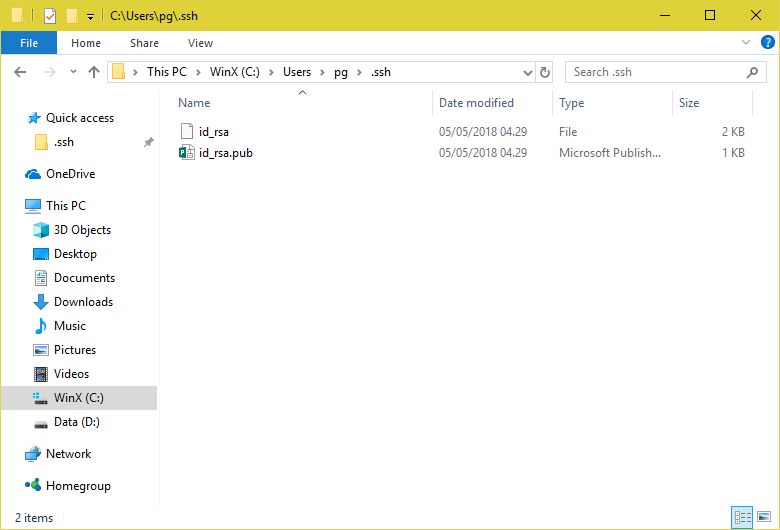Click the id_rsa.pub Publisher icon

pyautogui.click(x=187, y=152)
